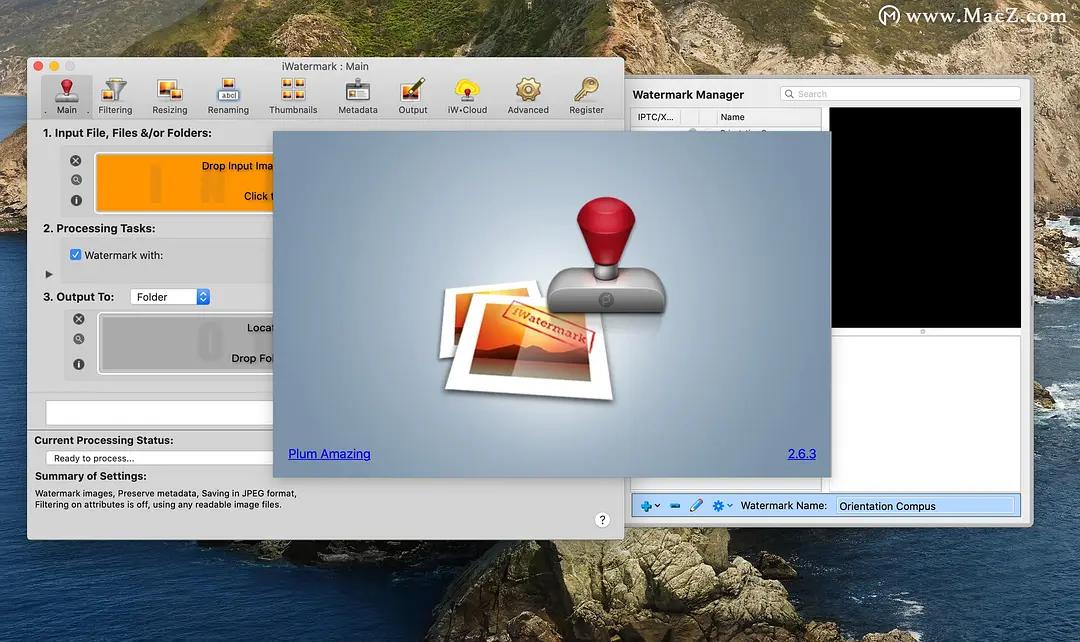The height and width of the screenshot is (642, 1080).
Task: Switch to the Output tab
Action: click(x=412, y=96)
